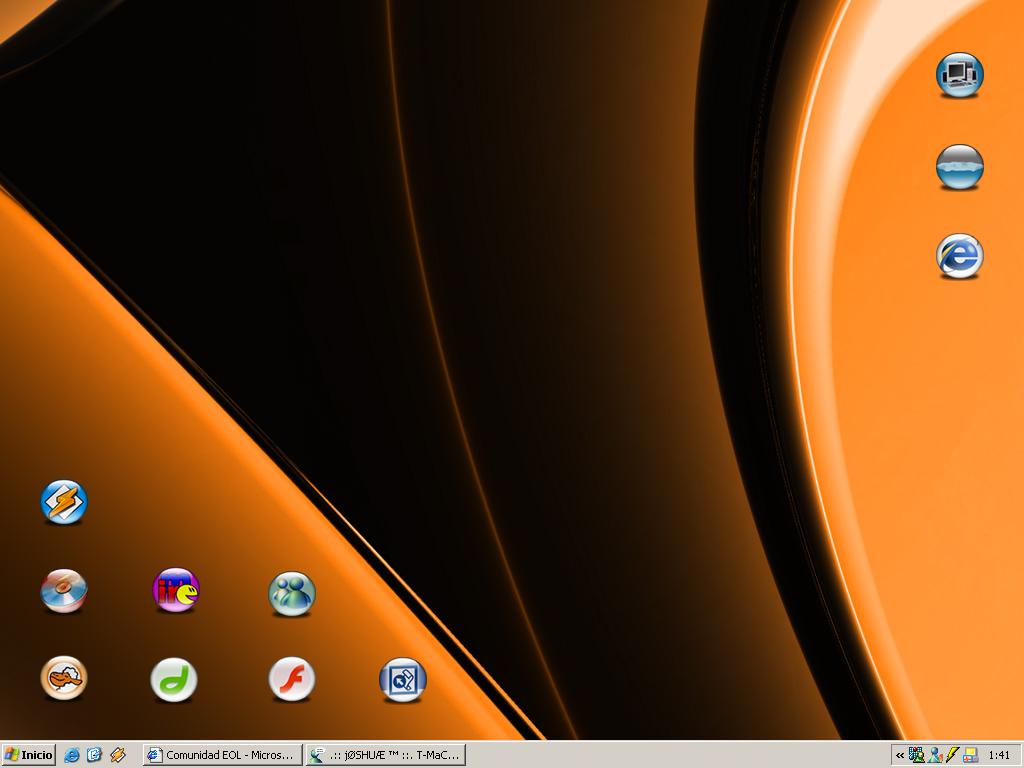
Task: Click the taskbar clock showing 1:41
Action: click(x=998, y=755)
